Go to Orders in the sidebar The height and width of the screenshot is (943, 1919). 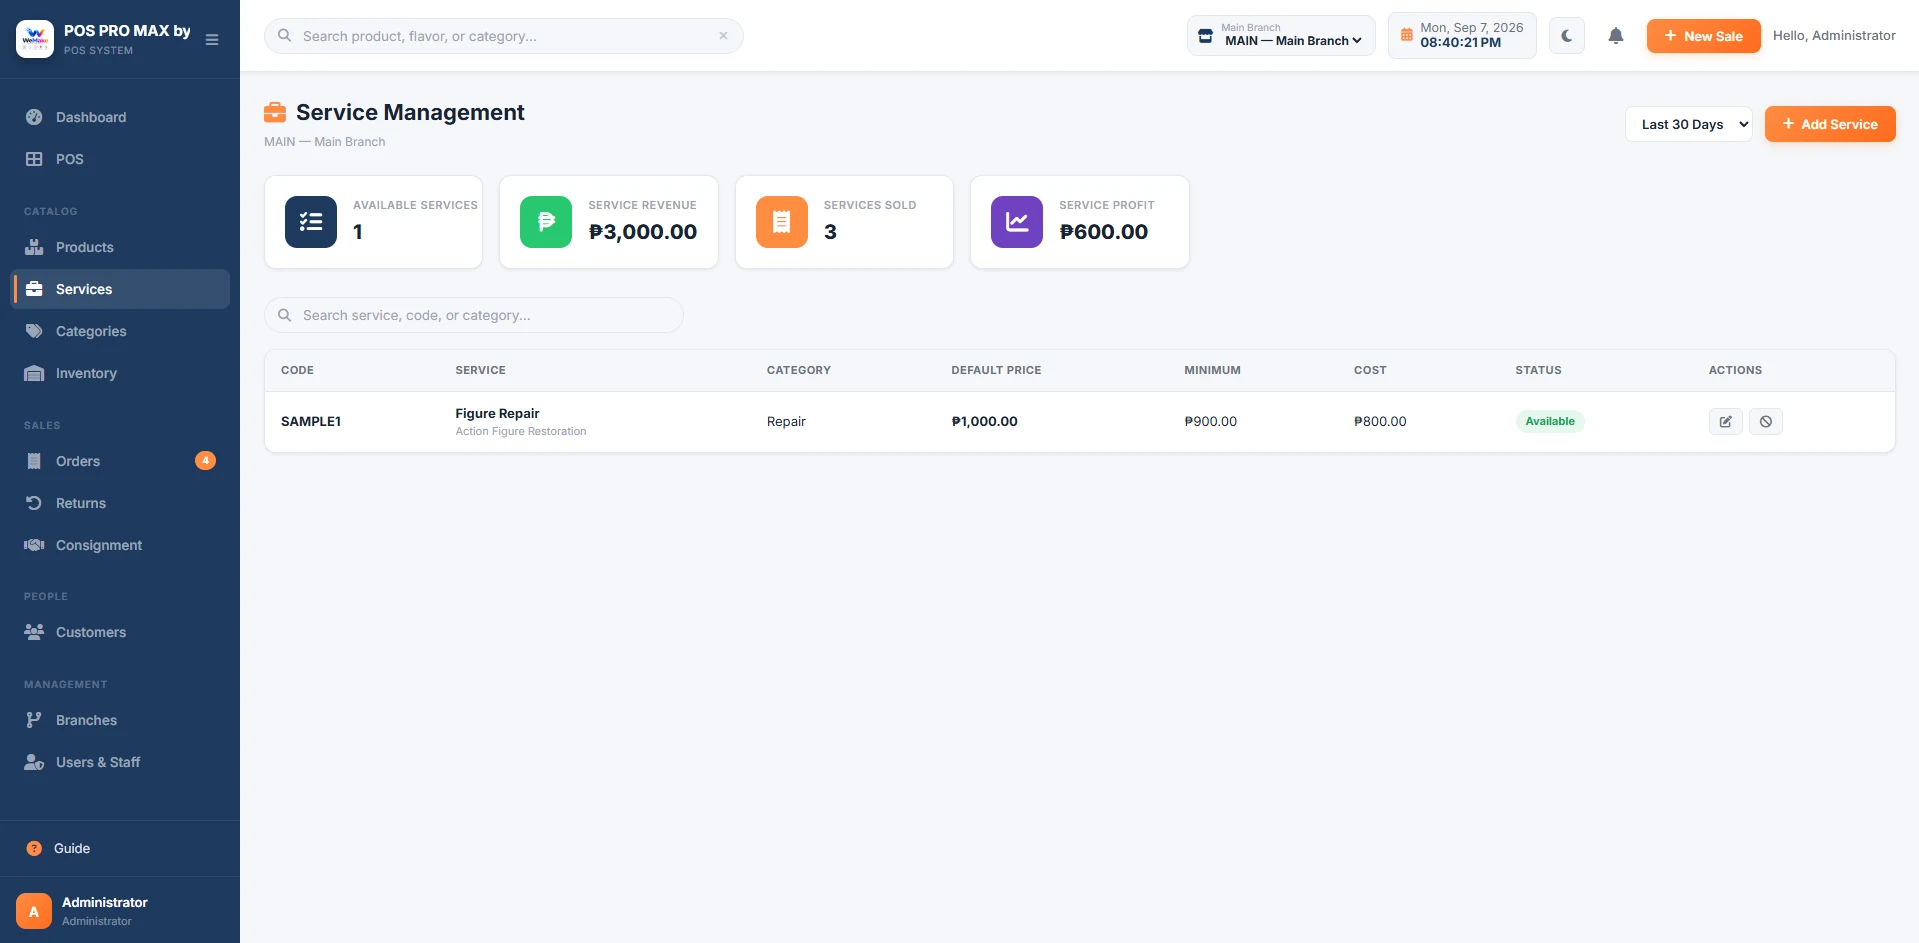120,461
